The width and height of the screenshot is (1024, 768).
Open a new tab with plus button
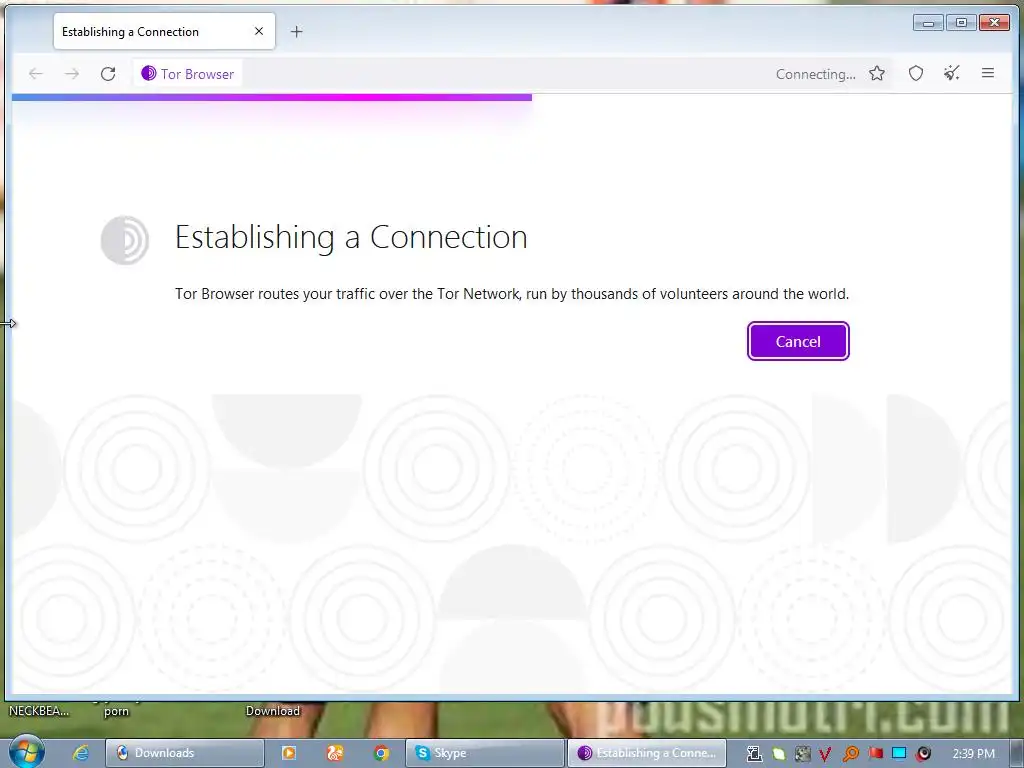coord(296,31)
